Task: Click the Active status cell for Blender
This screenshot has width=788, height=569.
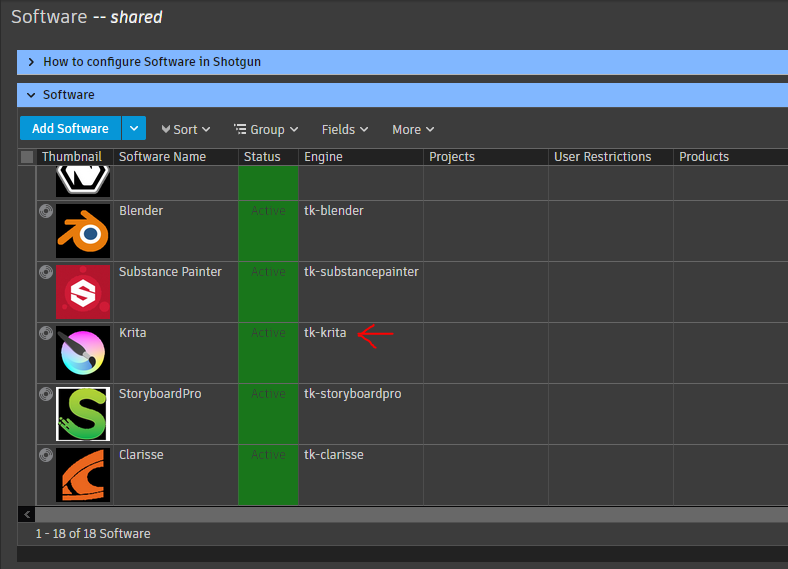Action: coord(268,231)
